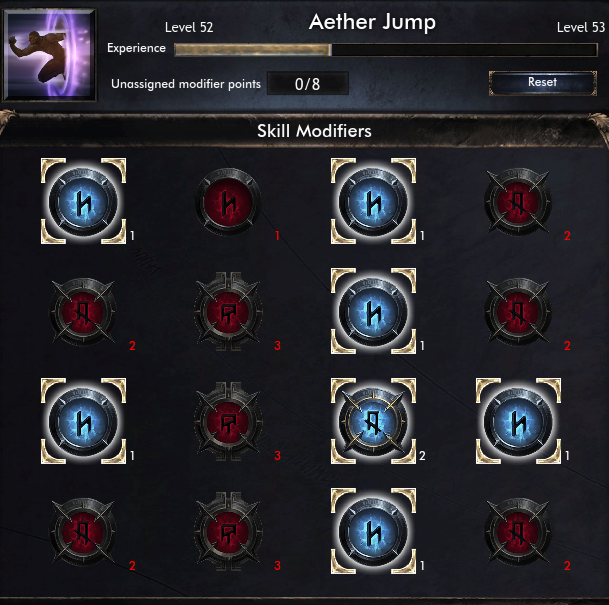Toggle the active blue modifier in row one, column three
Image resolution: width=609 pixels, height=605 pixels.
click(373, 201)
